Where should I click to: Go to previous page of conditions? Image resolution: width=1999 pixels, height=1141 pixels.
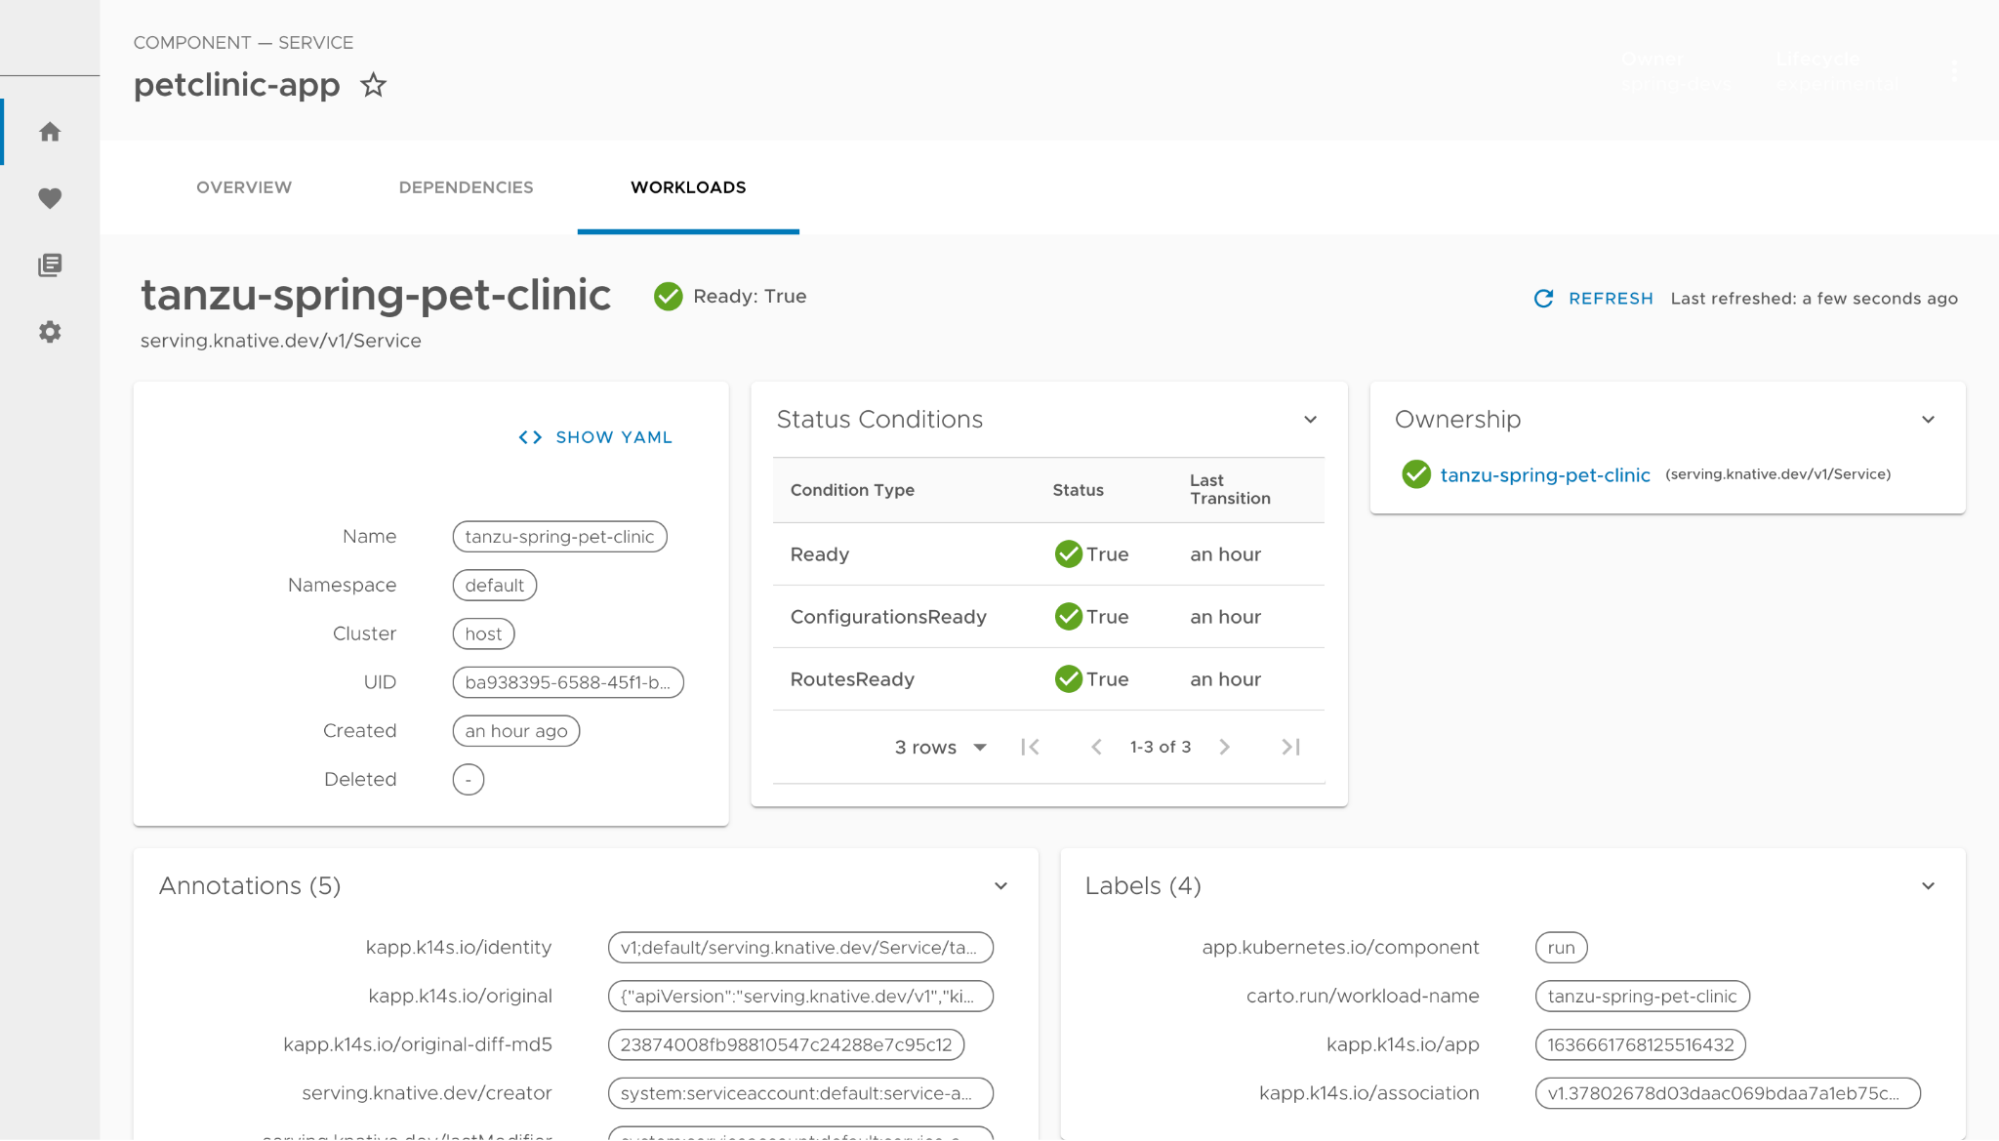1096,747
